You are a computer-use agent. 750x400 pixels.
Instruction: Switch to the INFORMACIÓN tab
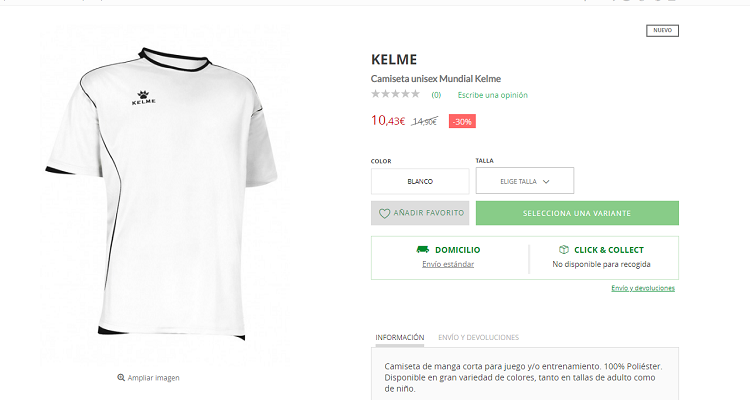click(400, 338)
